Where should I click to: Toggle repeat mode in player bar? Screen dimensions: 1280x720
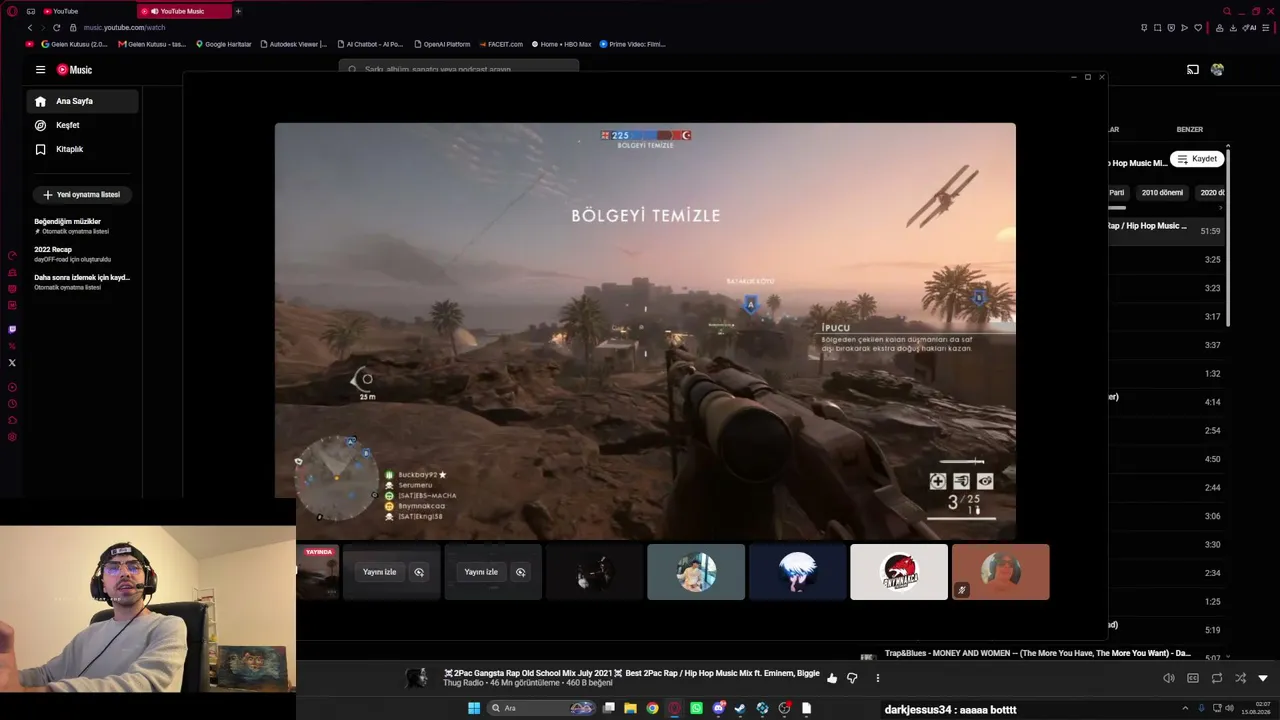(x=1217, y=678)
